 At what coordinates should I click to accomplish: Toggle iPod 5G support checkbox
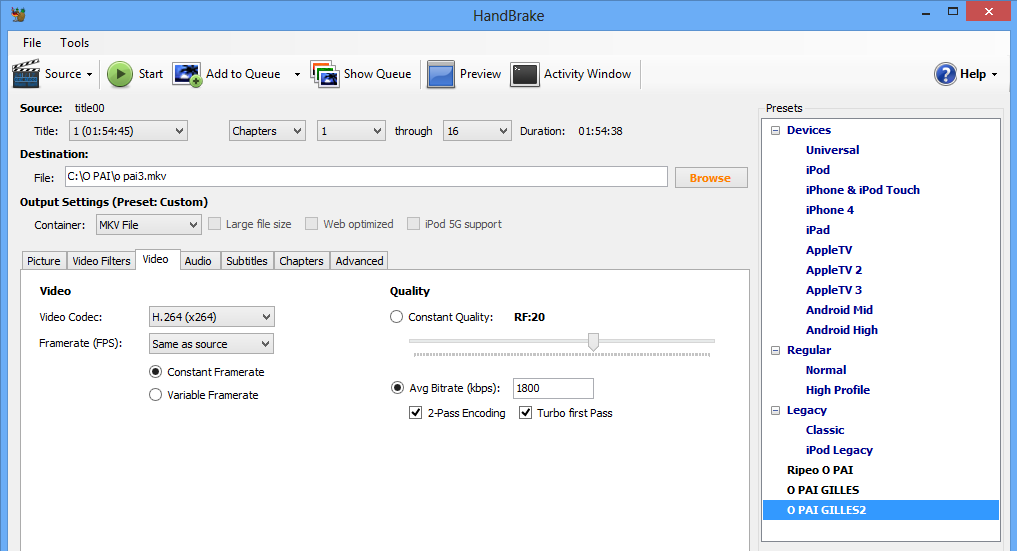click(x=413, y=224)
